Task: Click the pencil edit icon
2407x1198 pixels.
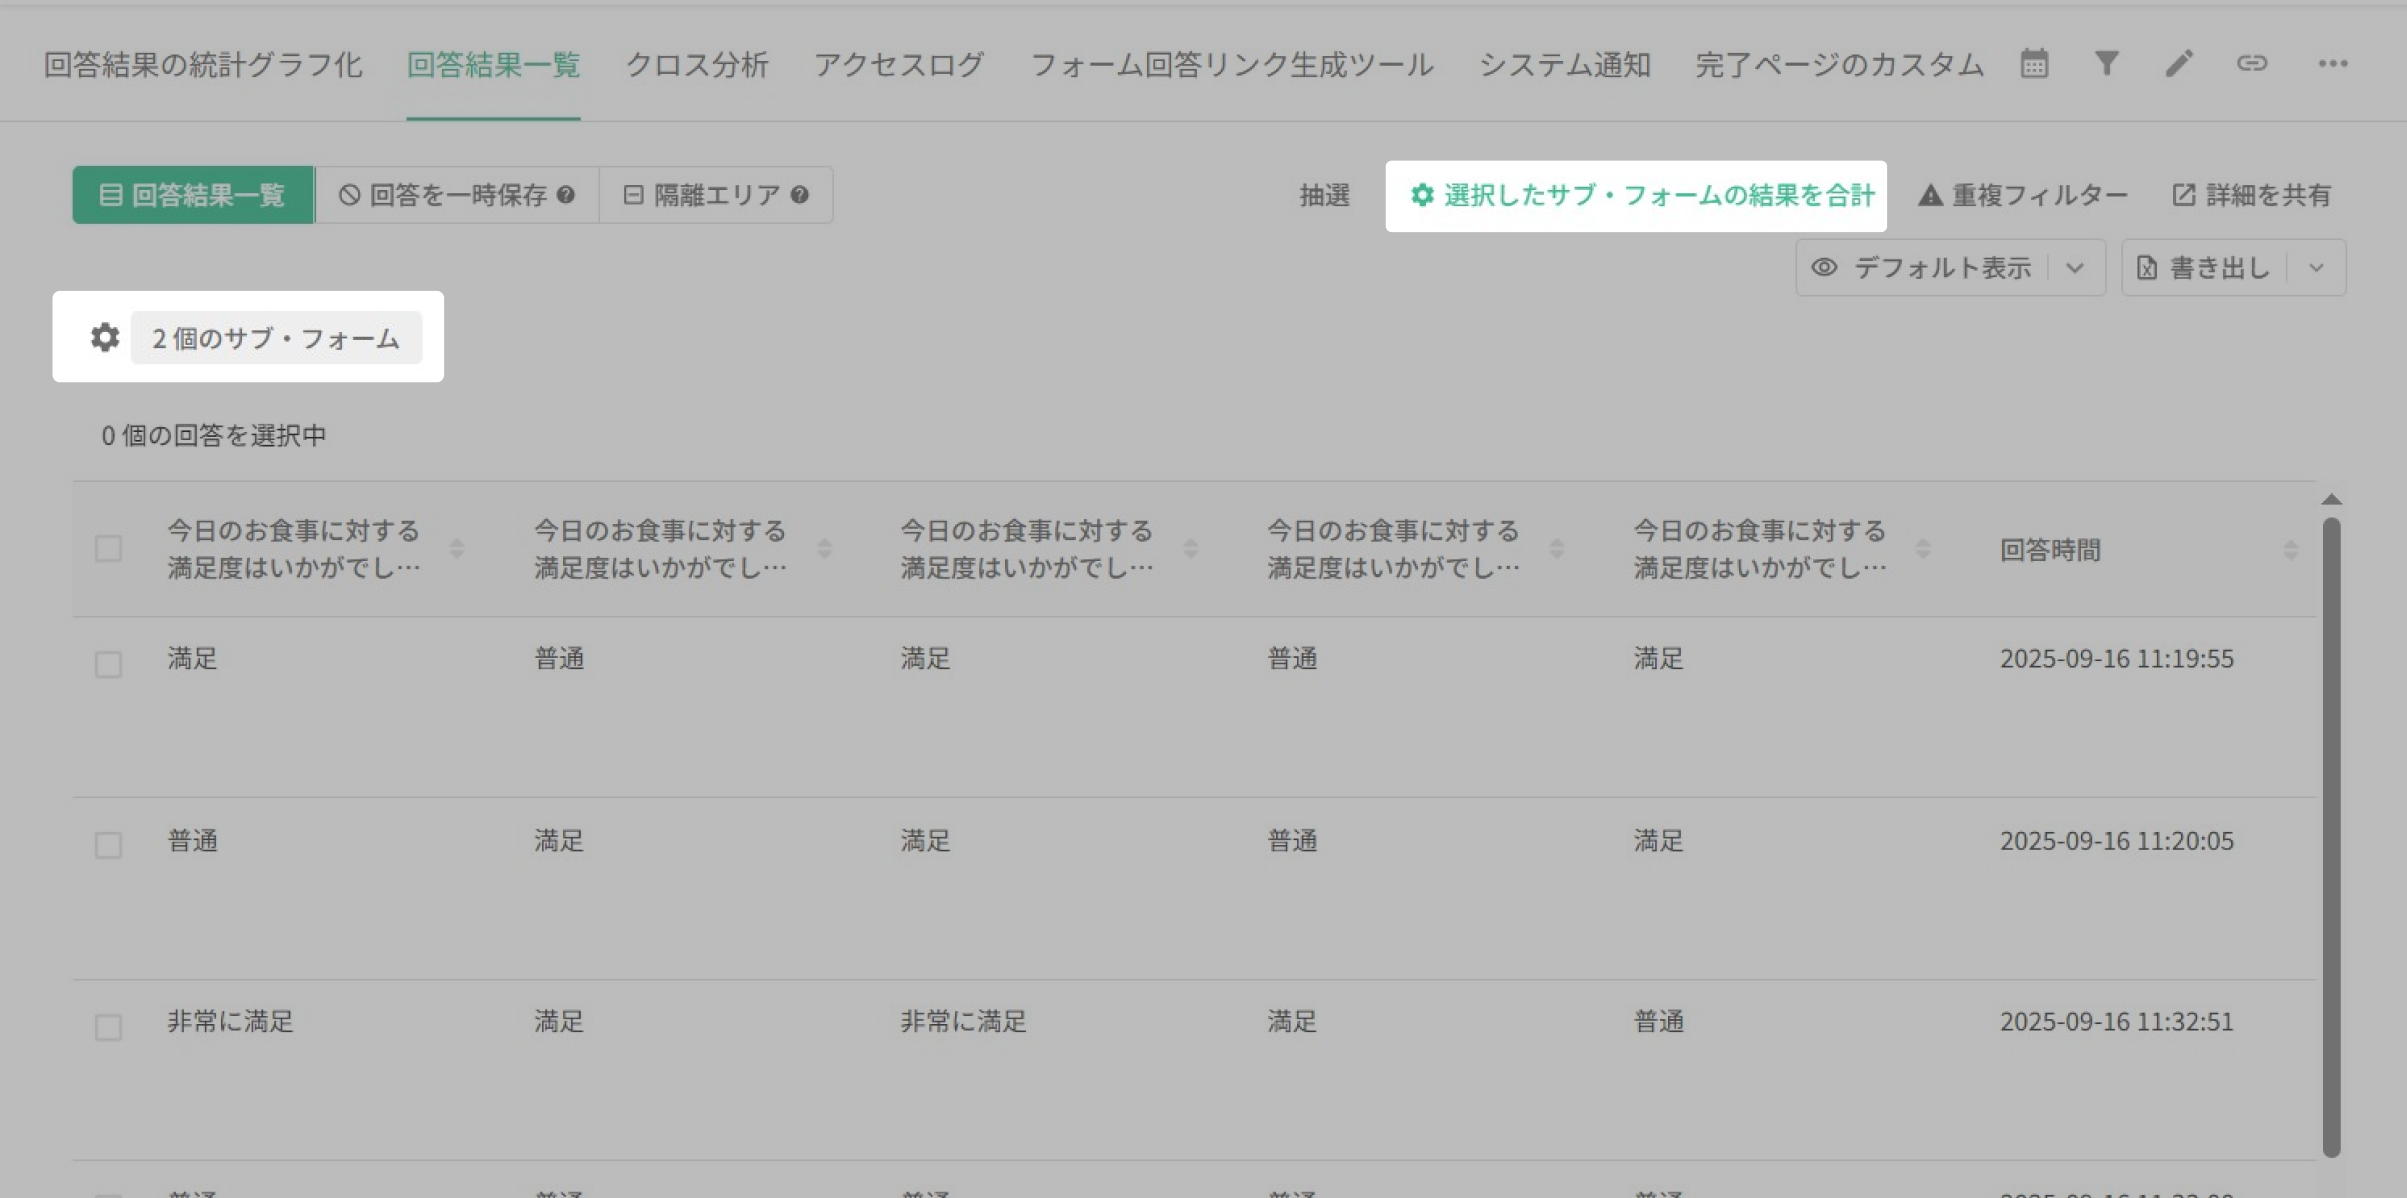Action: pyautogui.click(x=2179, y=63)
